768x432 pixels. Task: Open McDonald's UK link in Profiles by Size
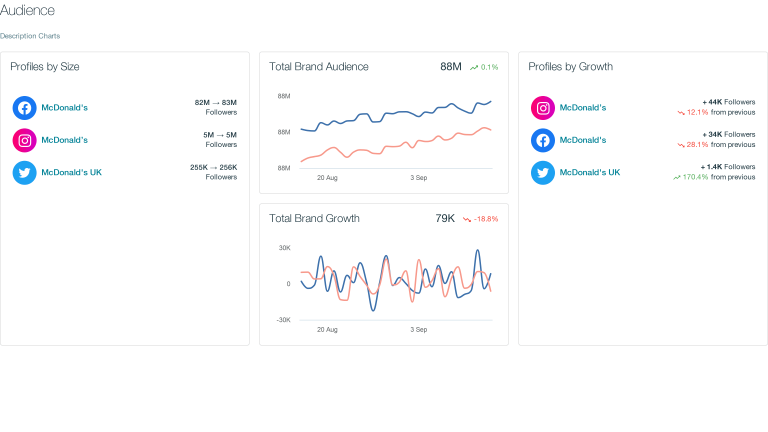click(x=71, y=173)
